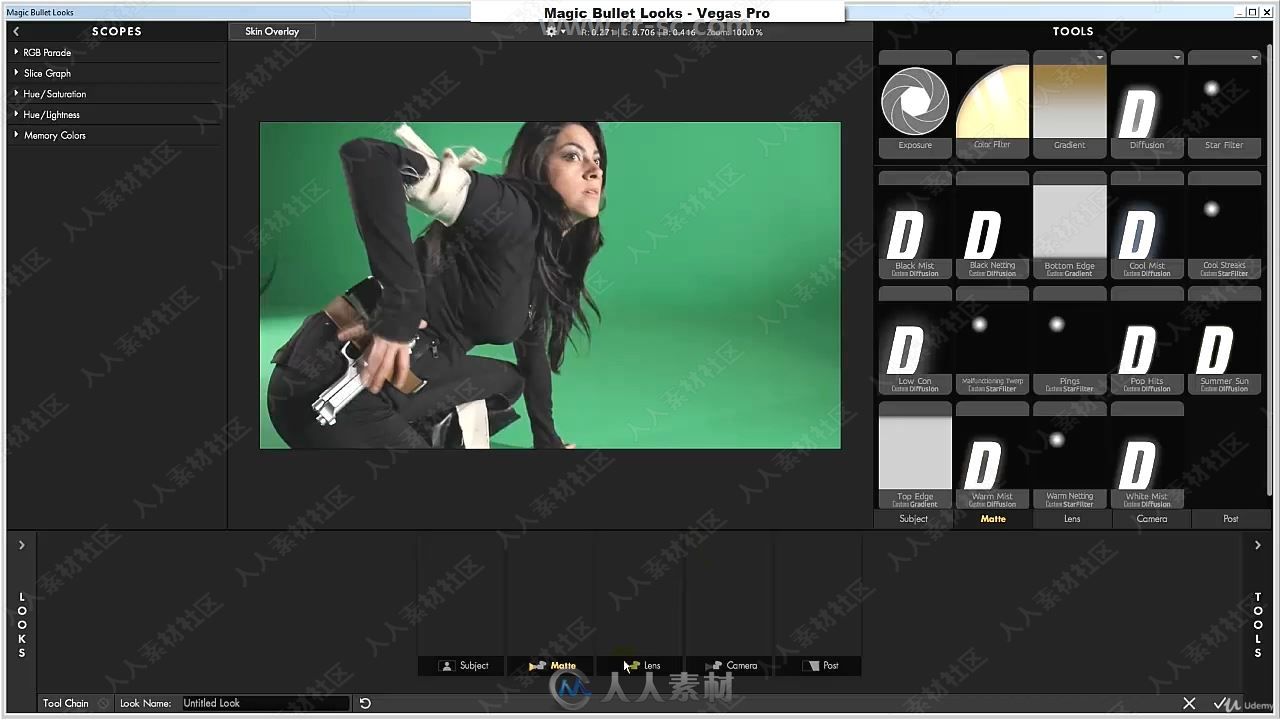Open the Star Filter tool dropdown arrow
This screenshot has width=1280, height=720.
tap(1254, 58)
